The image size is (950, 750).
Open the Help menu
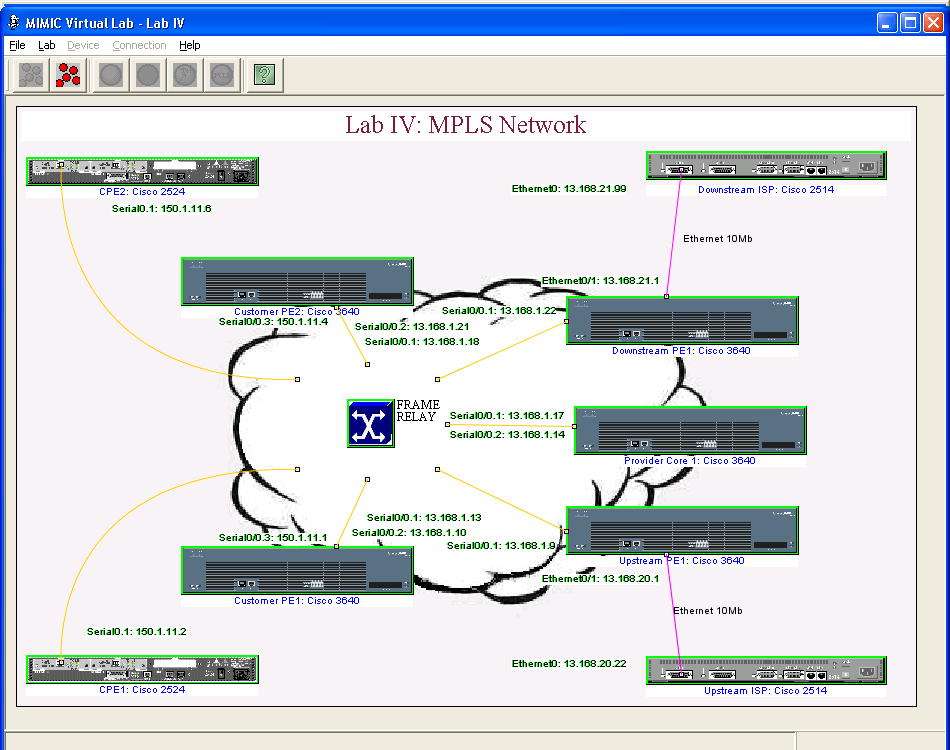pyautogui.click(x=189, y=45)
